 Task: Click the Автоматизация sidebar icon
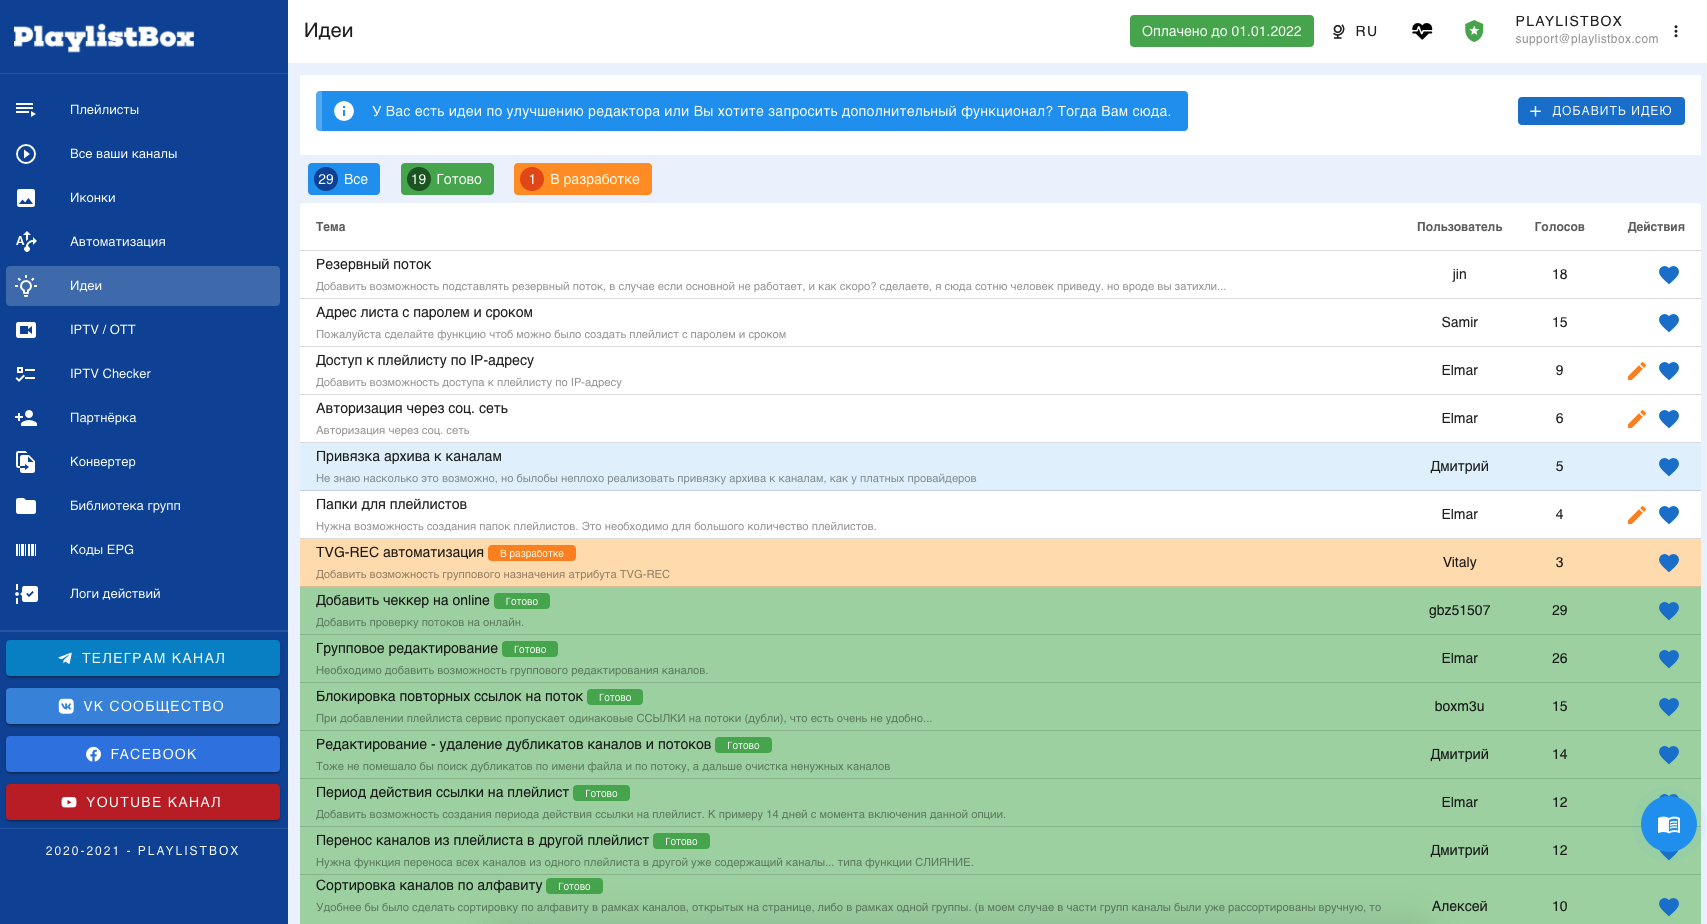[26, 242]
